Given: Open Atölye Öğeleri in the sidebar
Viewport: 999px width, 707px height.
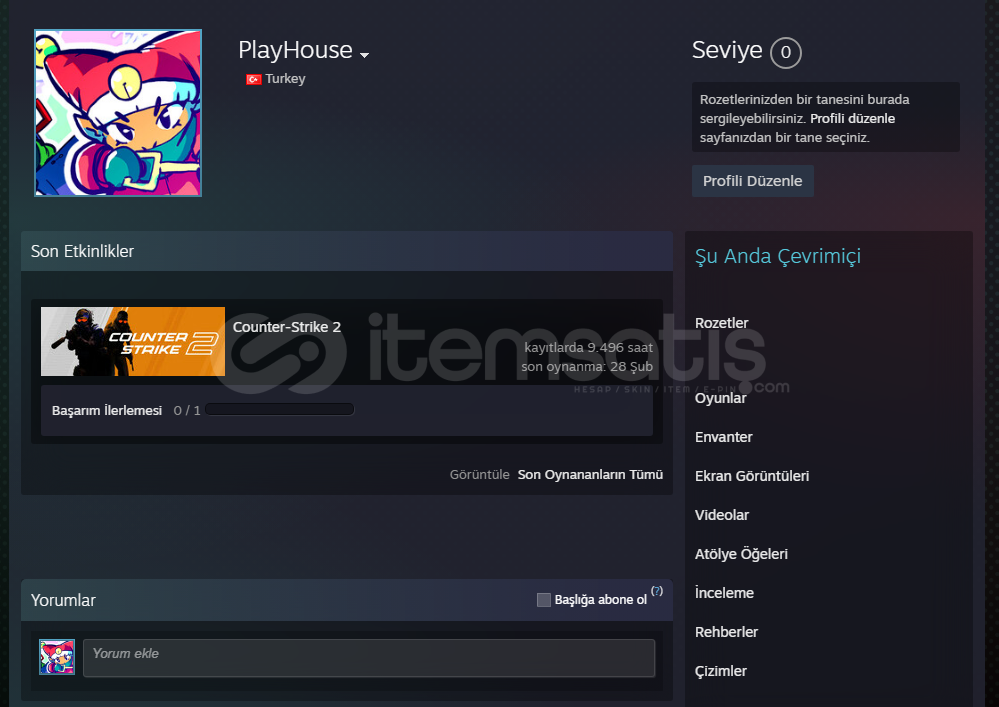Looking at the screenshot, I should point(741,554).
